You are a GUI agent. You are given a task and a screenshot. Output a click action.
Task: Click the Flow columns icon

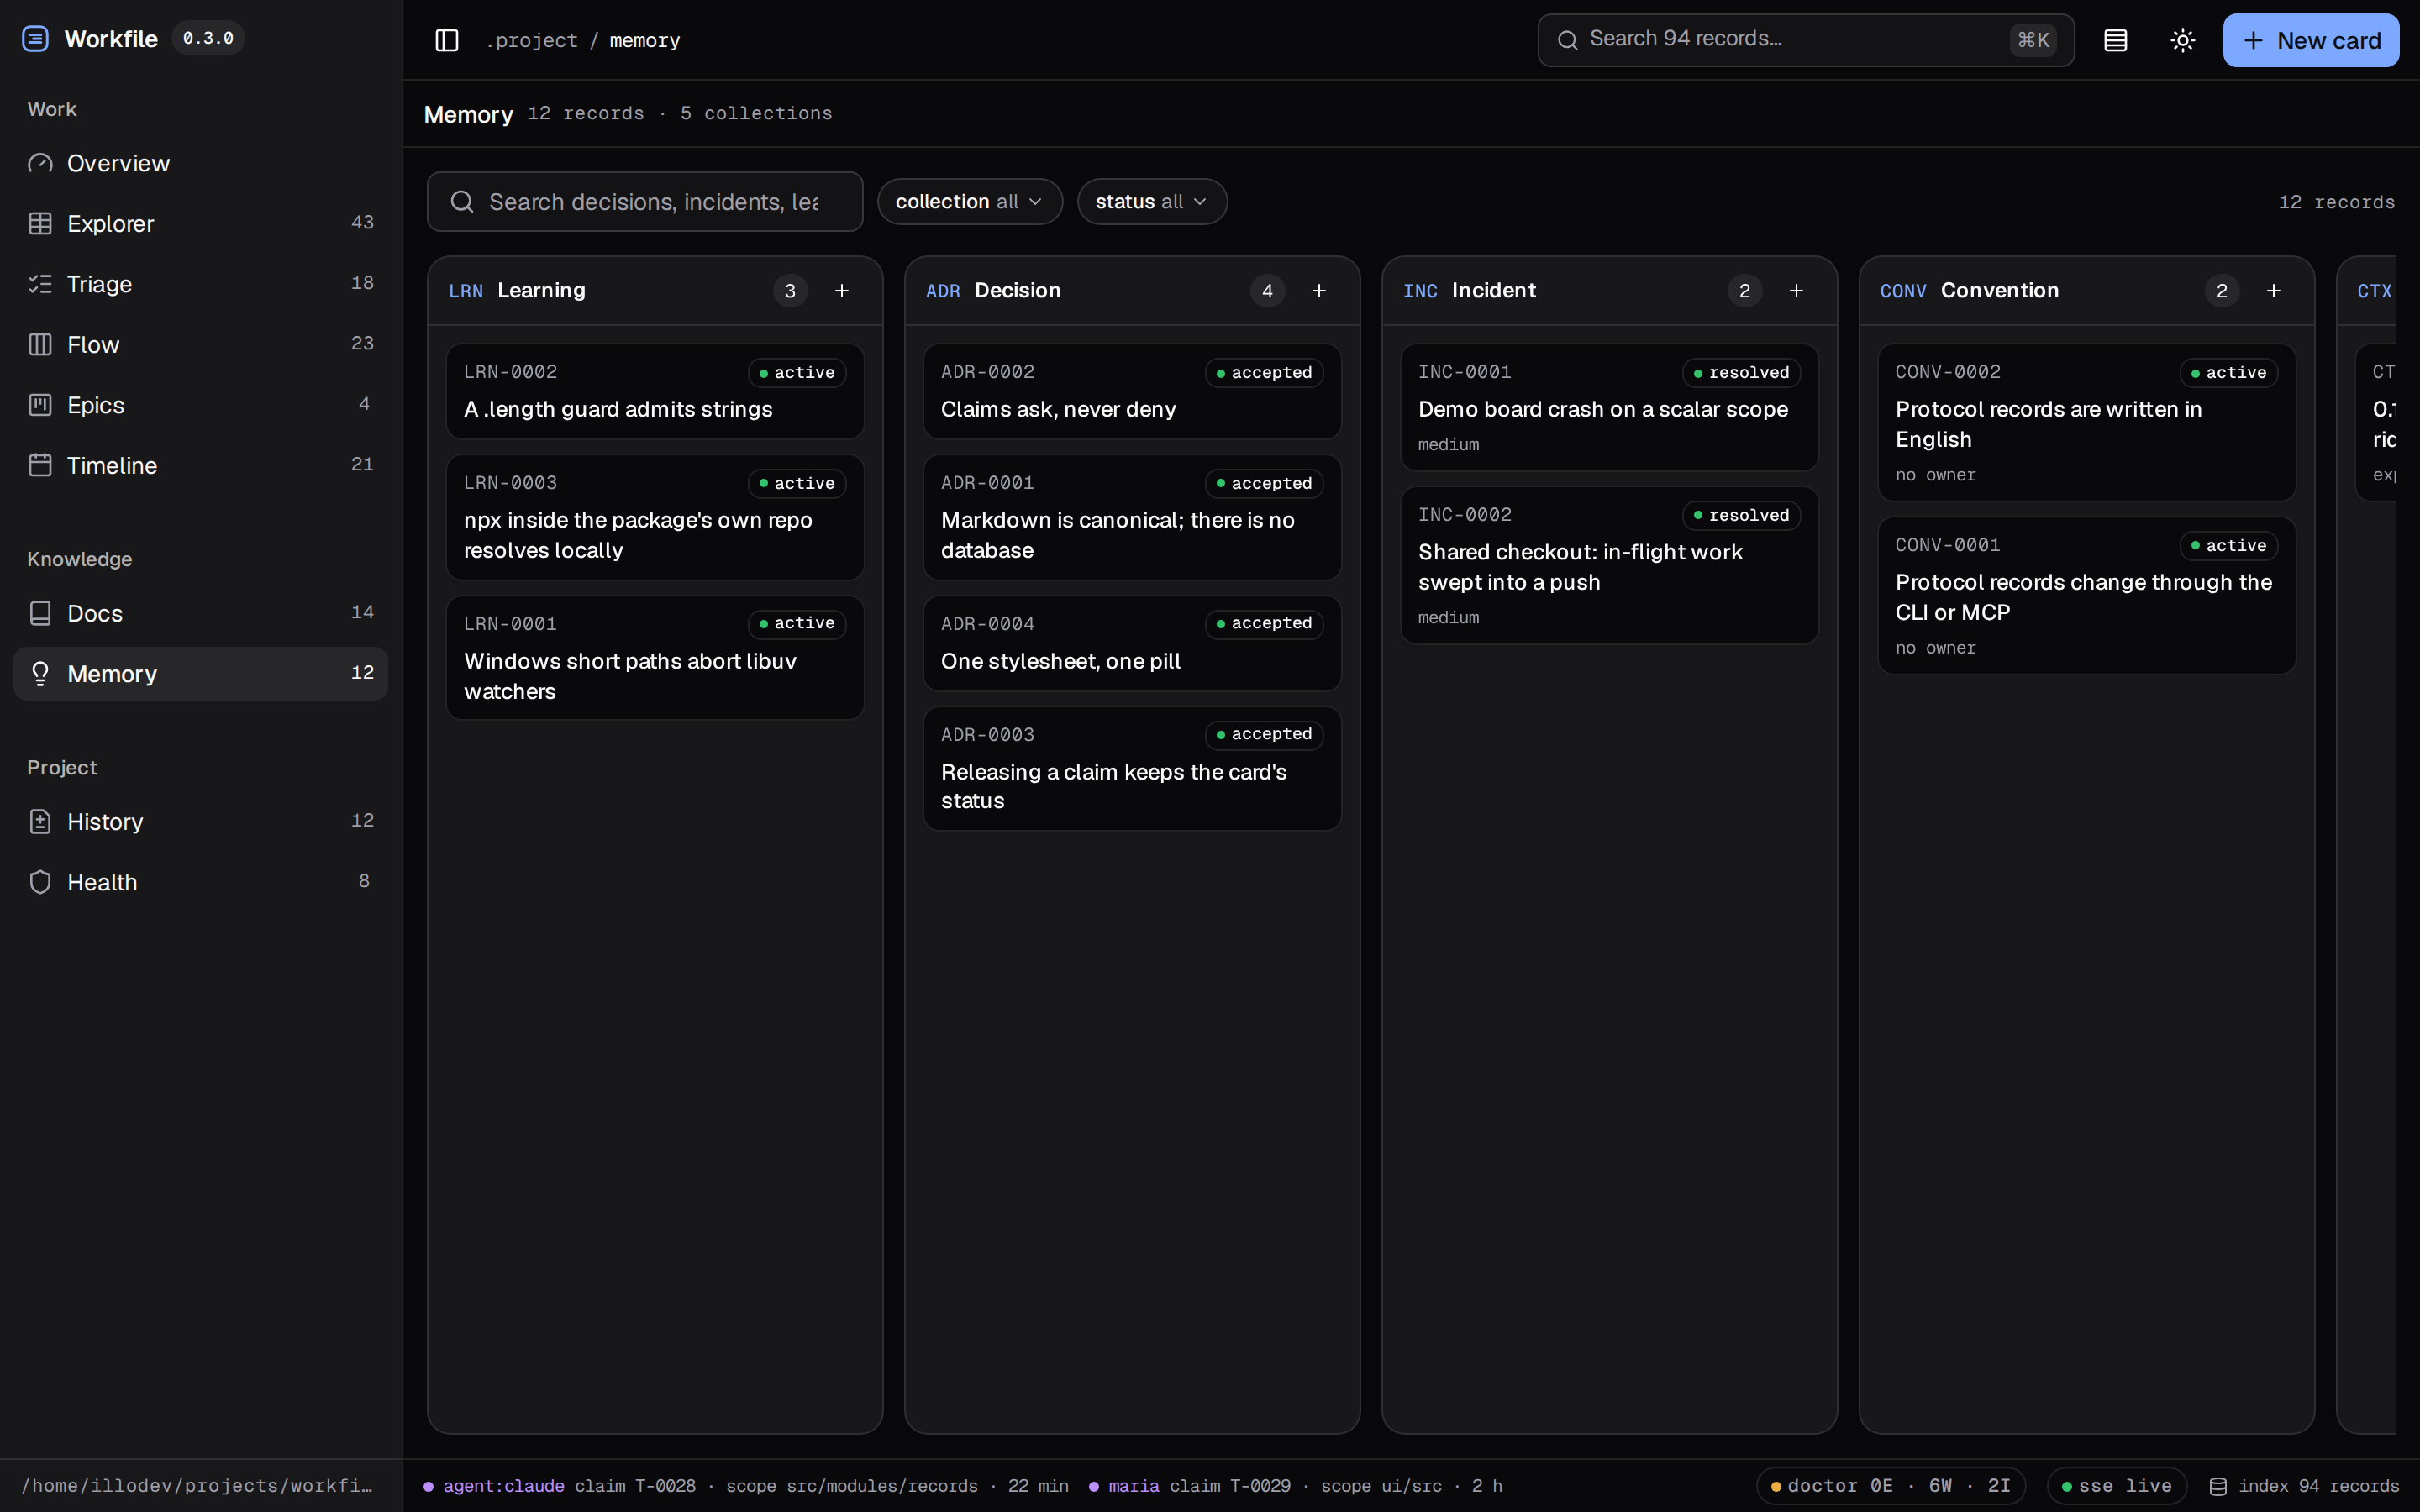[x=40, y=344]
